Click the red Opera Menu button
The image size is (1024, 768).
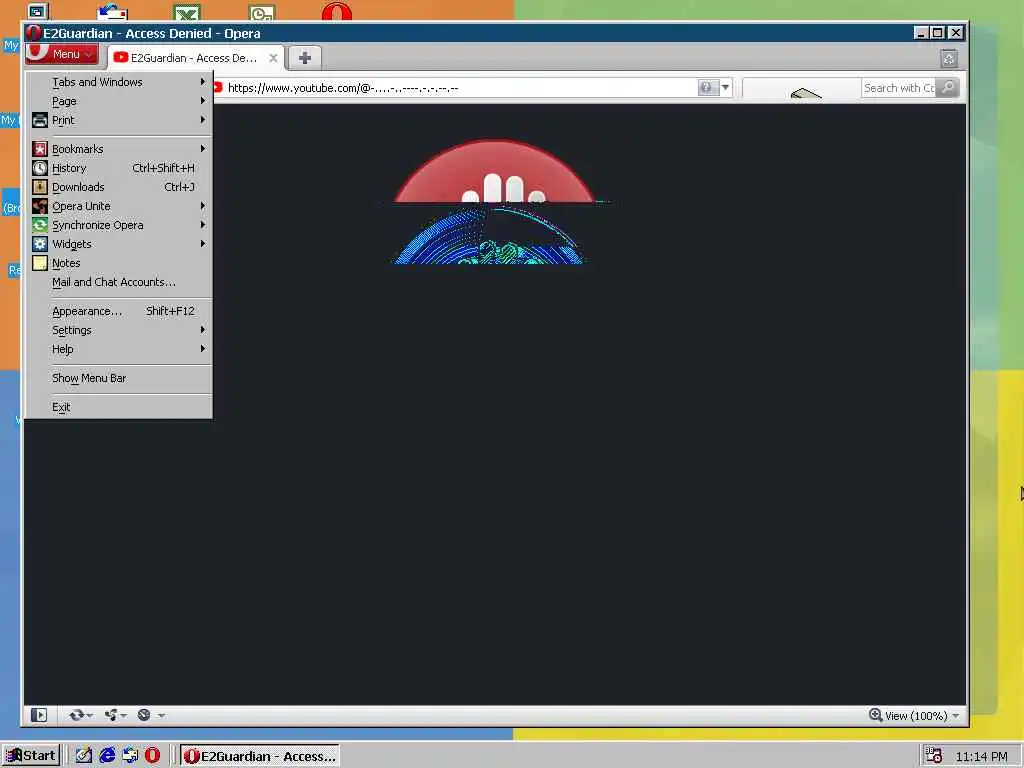(62, 54)
